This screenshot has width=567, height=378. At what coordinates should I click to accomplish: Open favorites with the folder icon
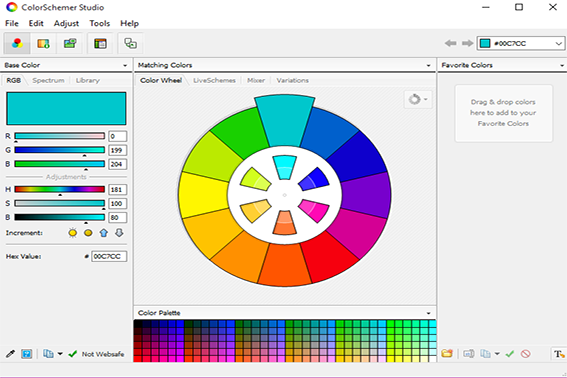point(447,354)
